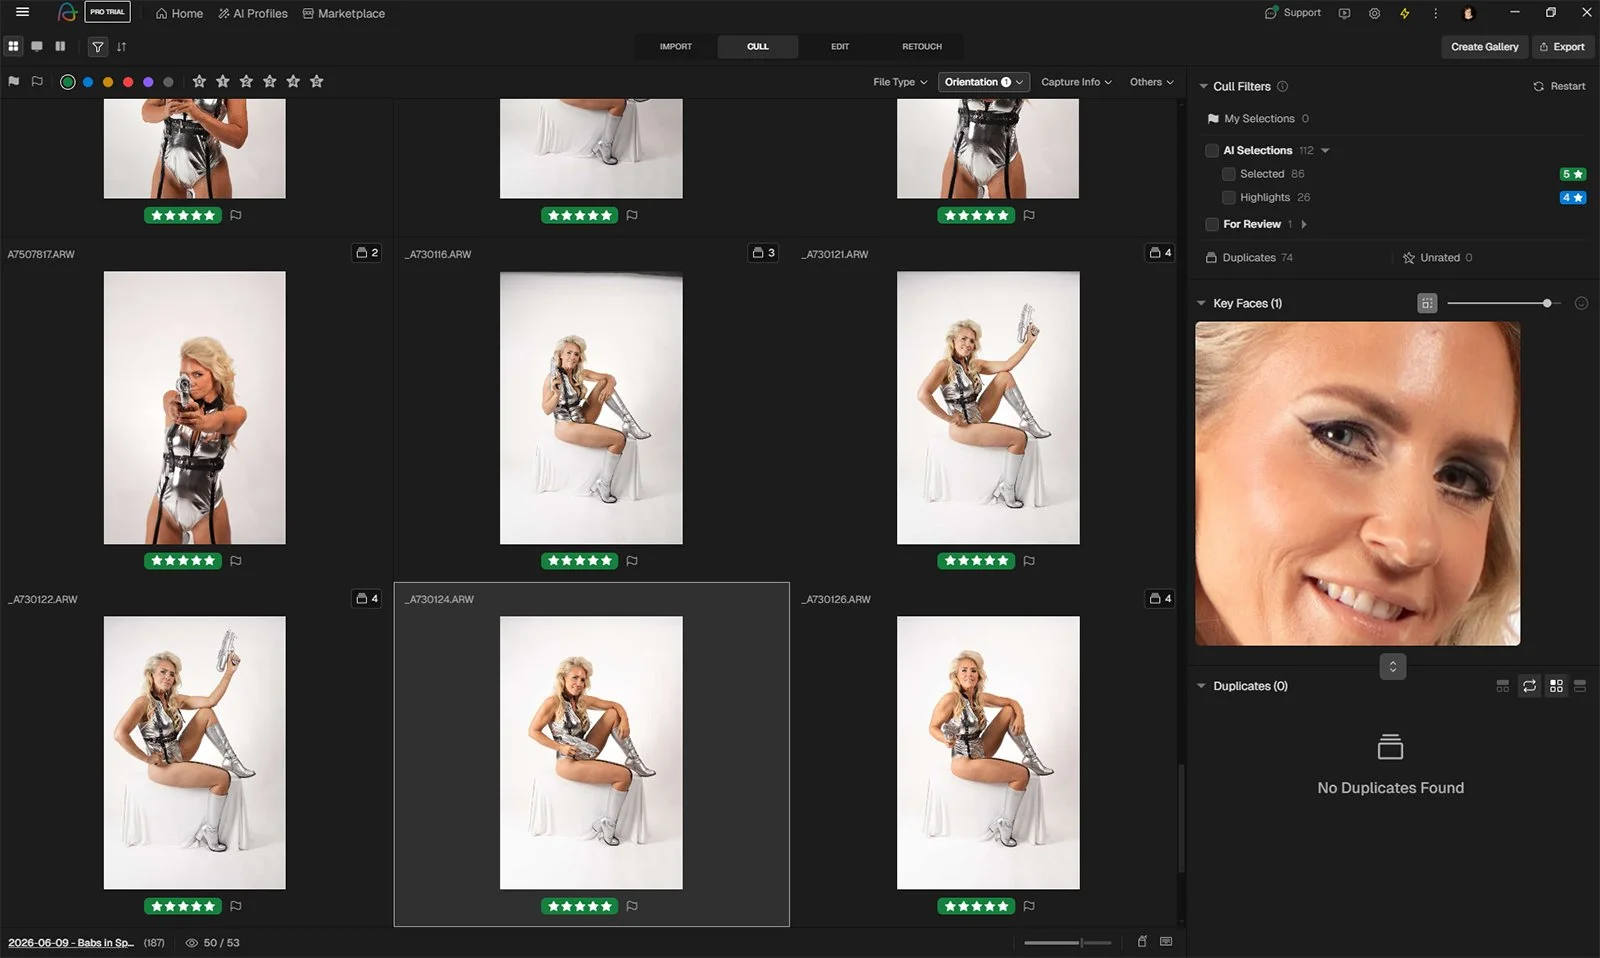Open the video tutorials icon
Viewport: 1600px width, 958px height.
(1344, 13)
